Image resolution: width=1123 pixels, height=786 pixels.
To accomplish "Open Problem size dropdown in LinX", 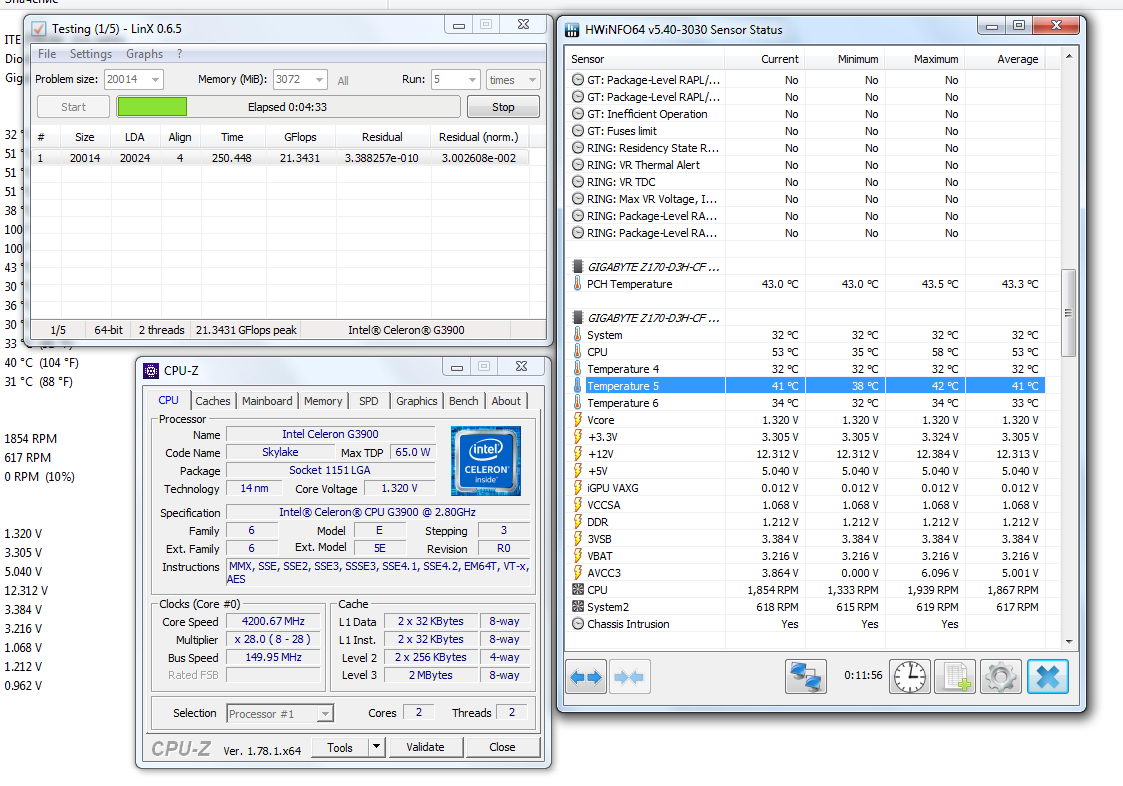I will click(x=155, y=80).
